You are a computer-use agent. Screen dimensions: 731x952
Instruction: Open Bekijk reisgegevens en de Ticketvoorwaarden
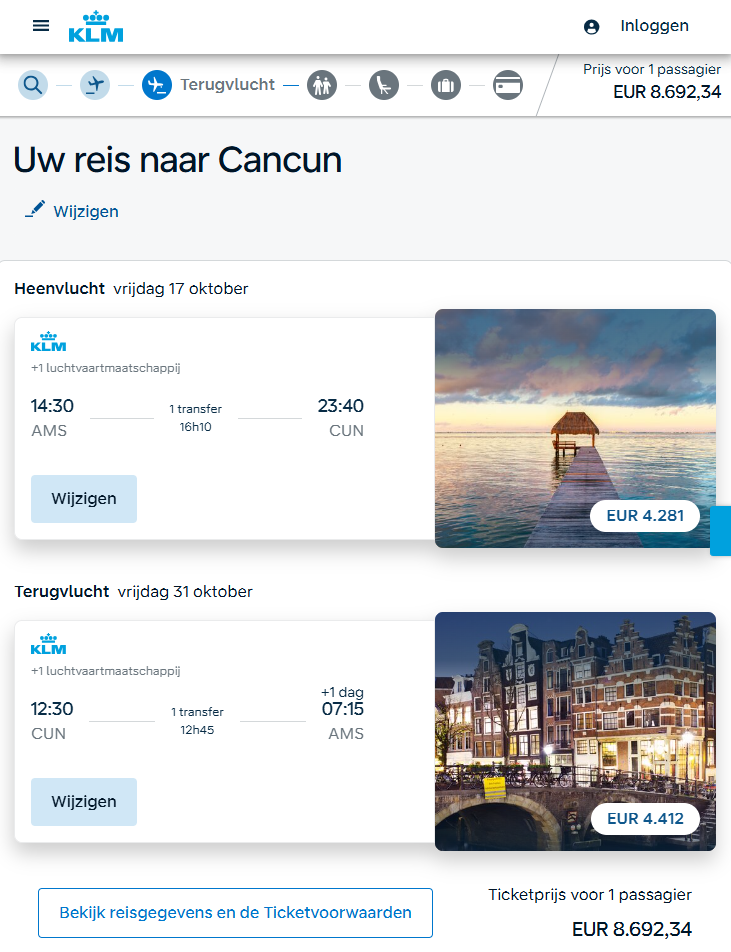pyautogui.click(x=235, y=912)
